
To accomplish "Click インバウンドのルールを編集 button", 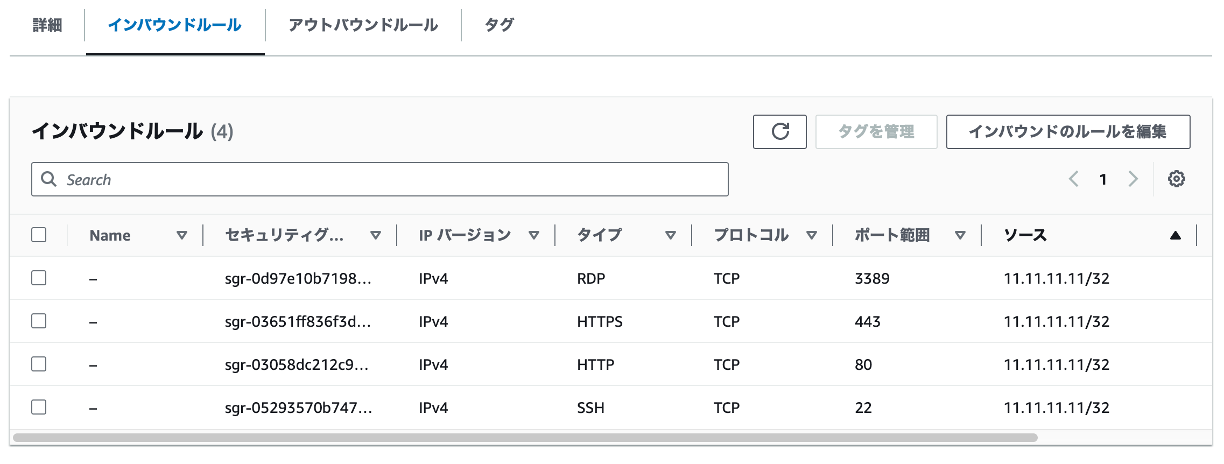I will click(x=1068, y=131).
